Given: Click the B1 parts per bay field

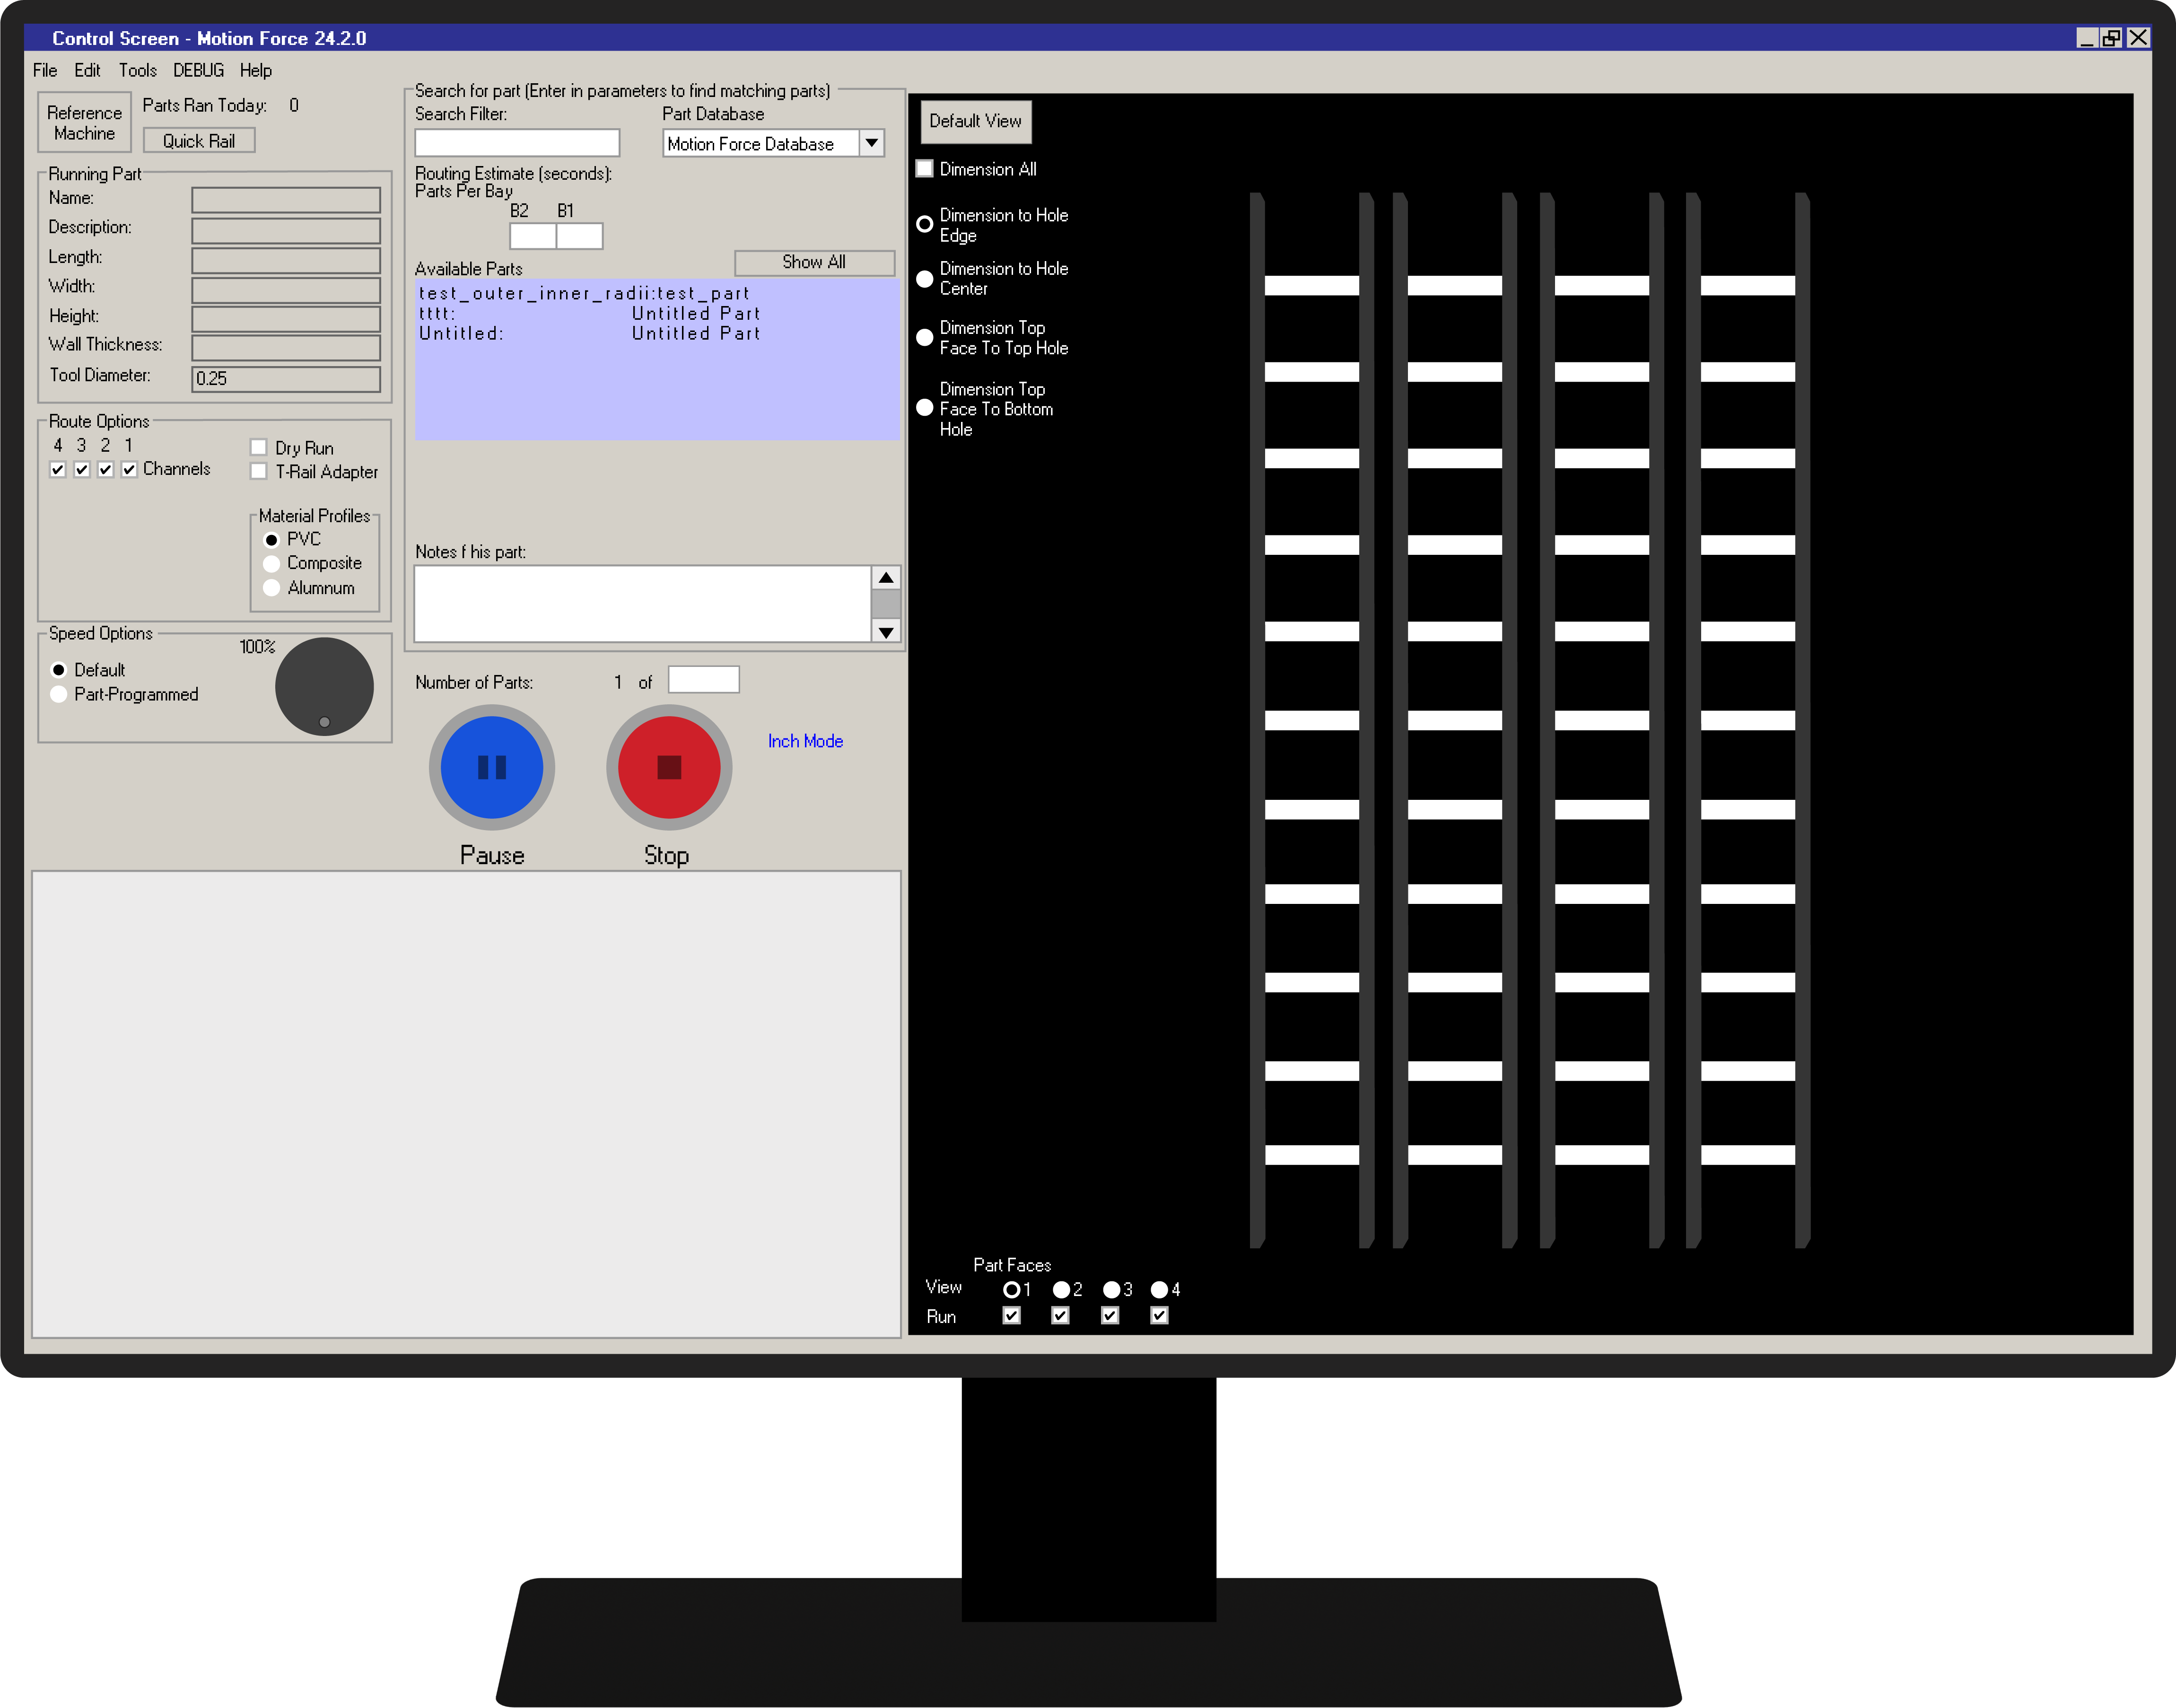Looking at the screenshot, I should point(579,236).
